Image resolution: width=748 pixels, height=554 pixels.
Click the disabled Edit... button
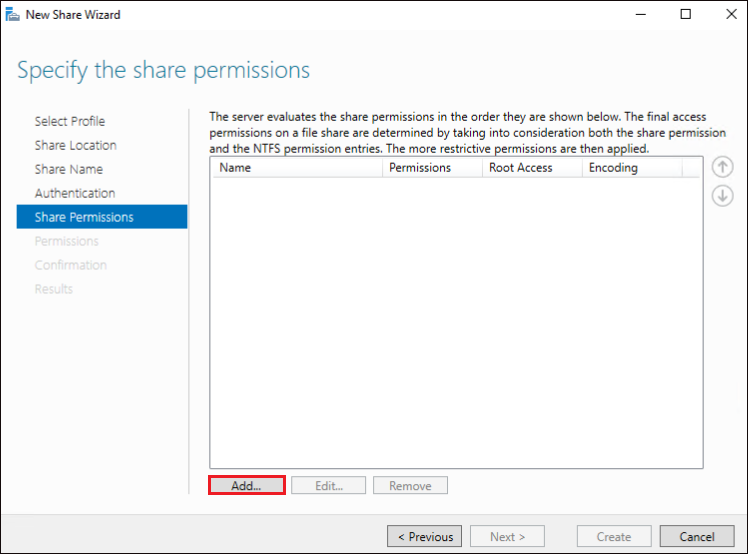coord(329,485)
